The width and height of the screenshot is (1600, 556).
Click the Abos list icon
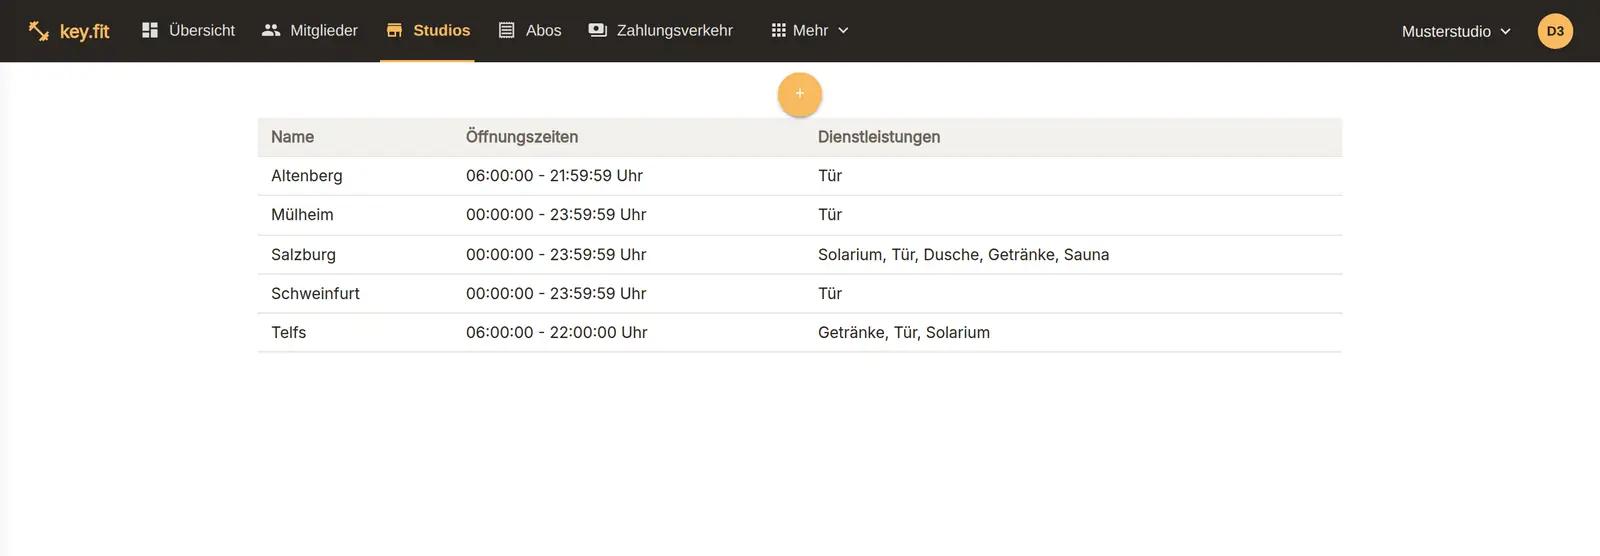point(507,30)
